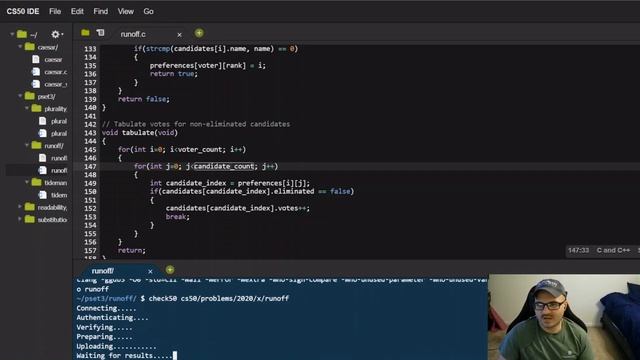This screenshot has height=360, width=640.
Task: Click the 'Authenticating....' terminal line
Action: tap(112, 318)
